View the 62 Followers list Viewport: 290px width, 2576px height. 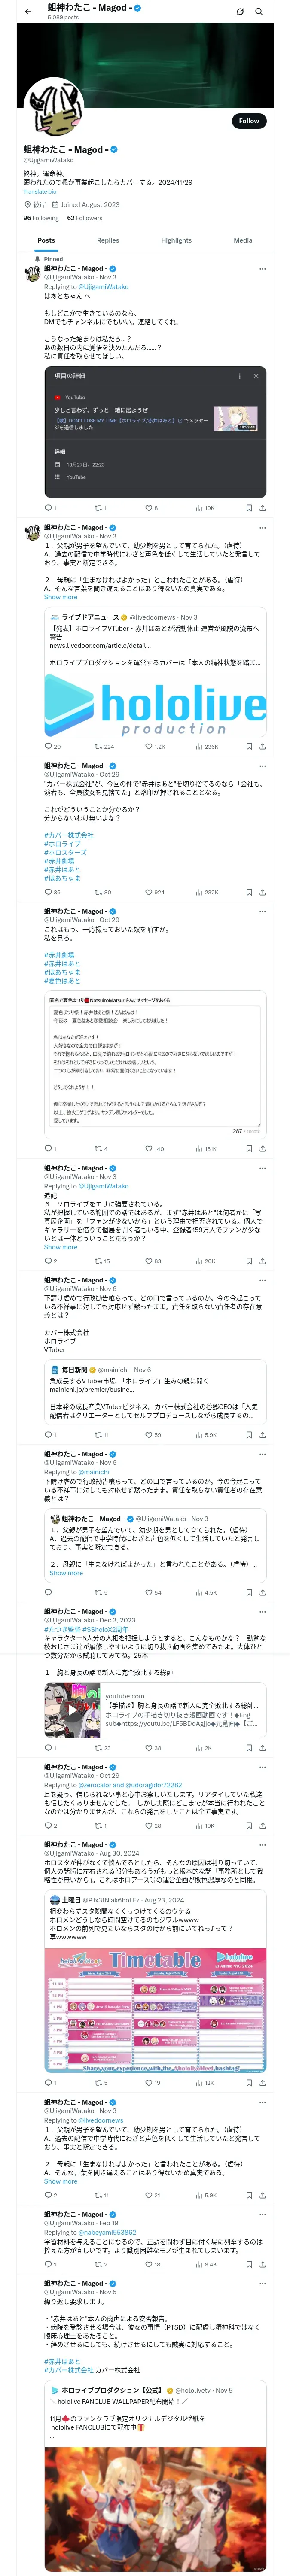click(x=85, y=218)
